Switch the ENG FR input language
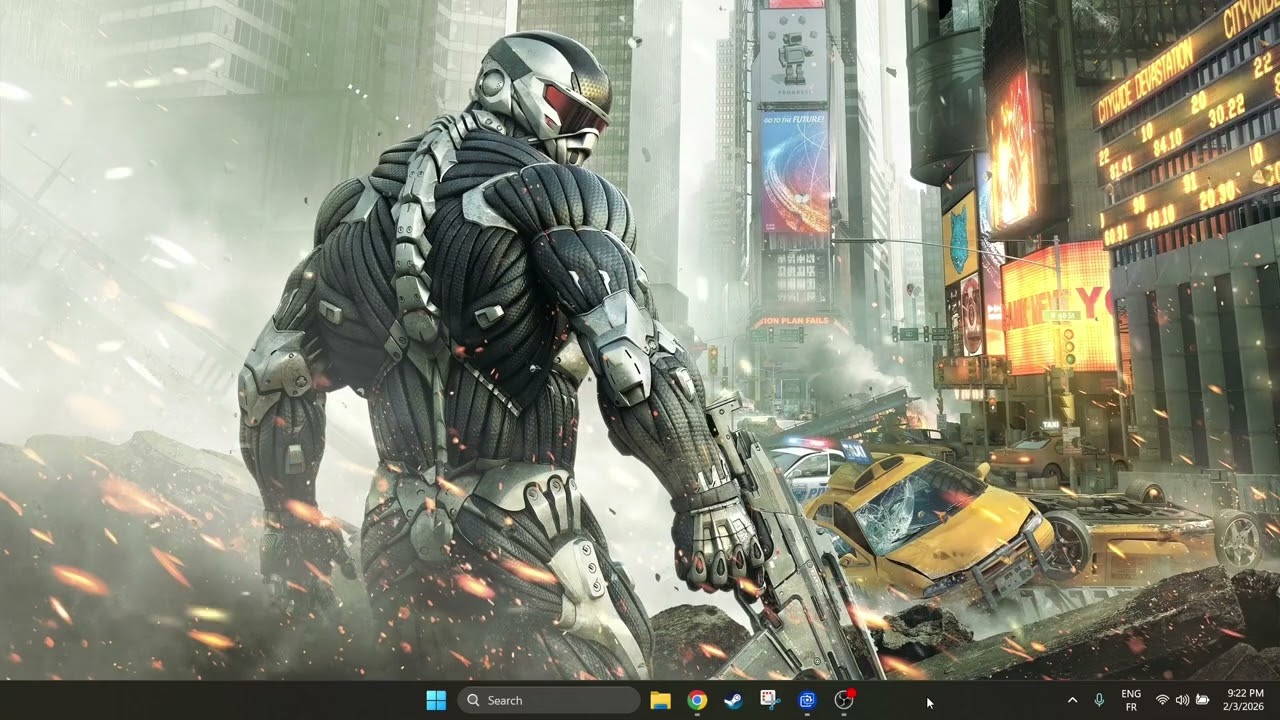The height and width of the screenshot is (720, 1280). tap(1131, 701)
